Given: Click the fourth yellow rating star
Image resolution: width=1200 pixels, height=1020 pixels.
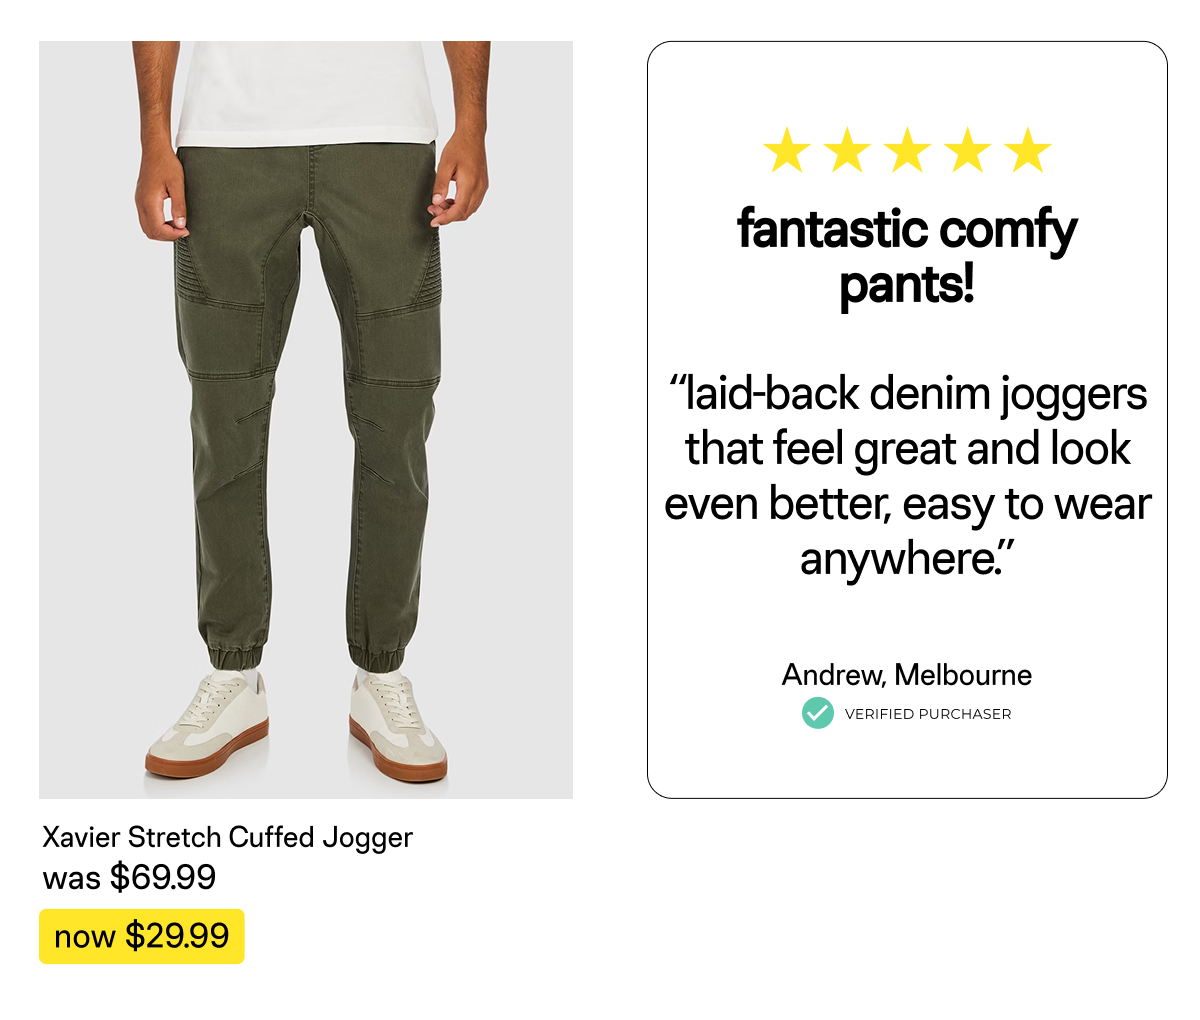Looking at the screenshot, I should click(x=967, y=150).
